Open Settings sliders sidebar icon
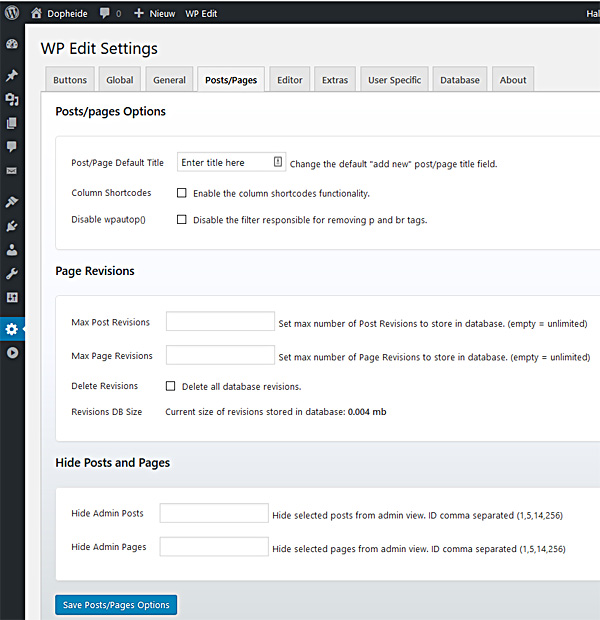 12,297
